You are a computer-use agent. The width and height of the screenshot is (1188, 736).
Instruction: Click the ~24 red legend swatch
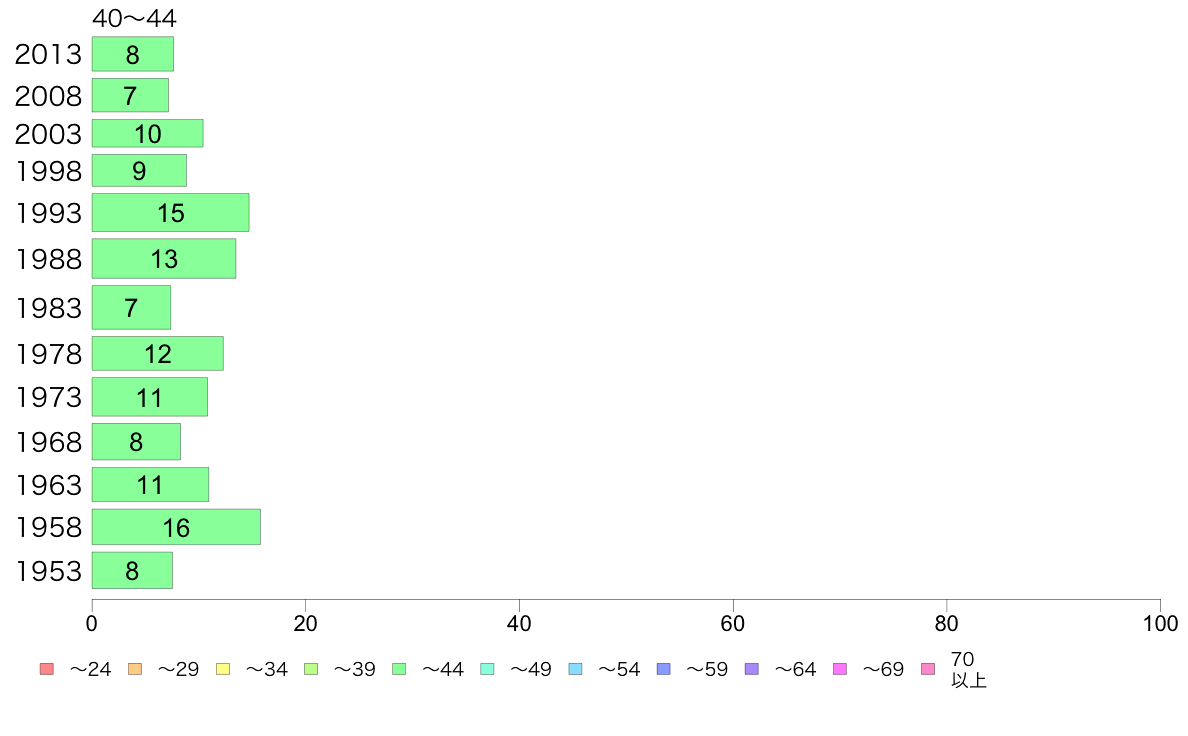[x=47, y=669]
